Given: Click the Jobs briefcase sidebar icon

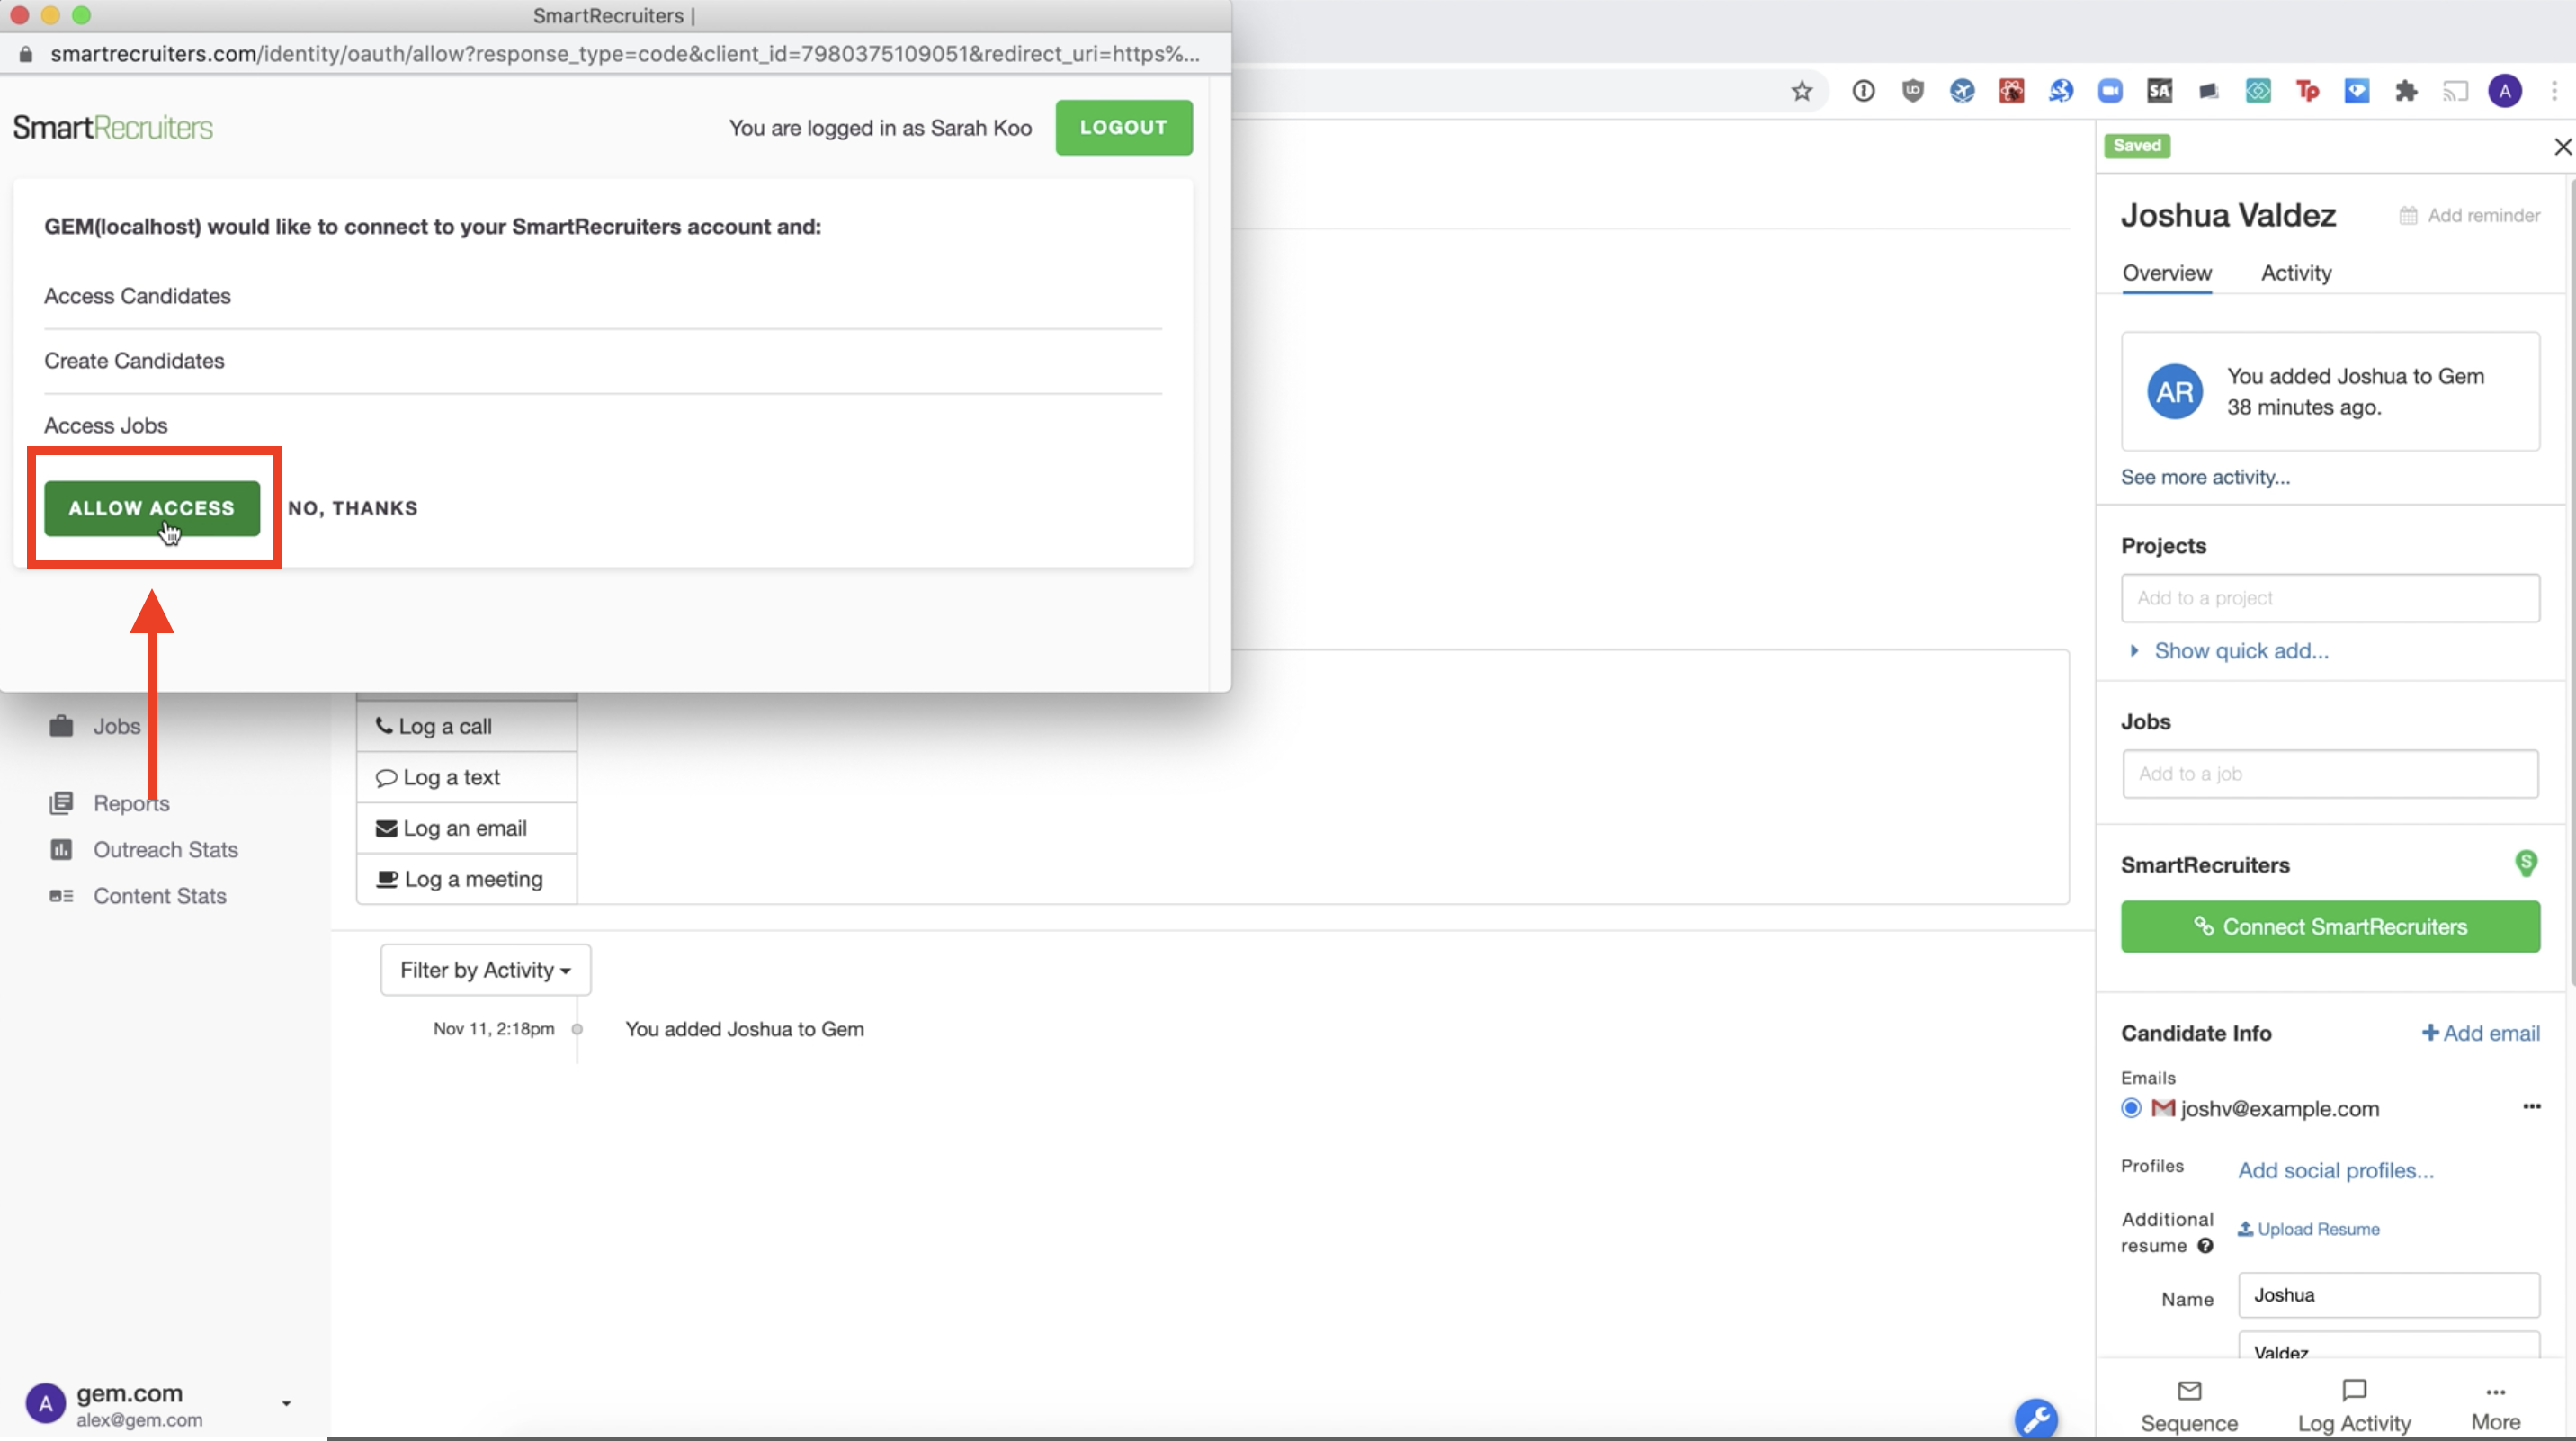Looking at the screenshot, I should point(61,726).
